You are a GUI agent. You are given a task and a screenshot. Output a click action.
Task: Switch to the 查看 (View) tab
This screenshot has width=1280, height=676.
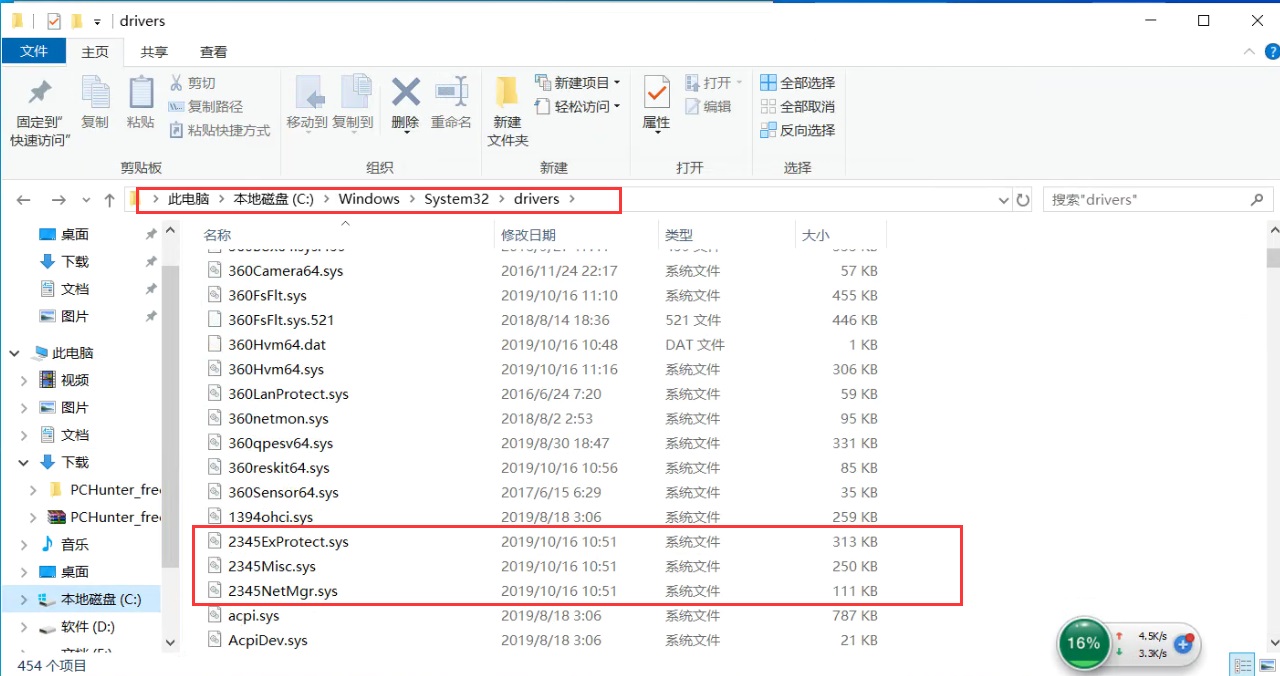click(212, 51)
